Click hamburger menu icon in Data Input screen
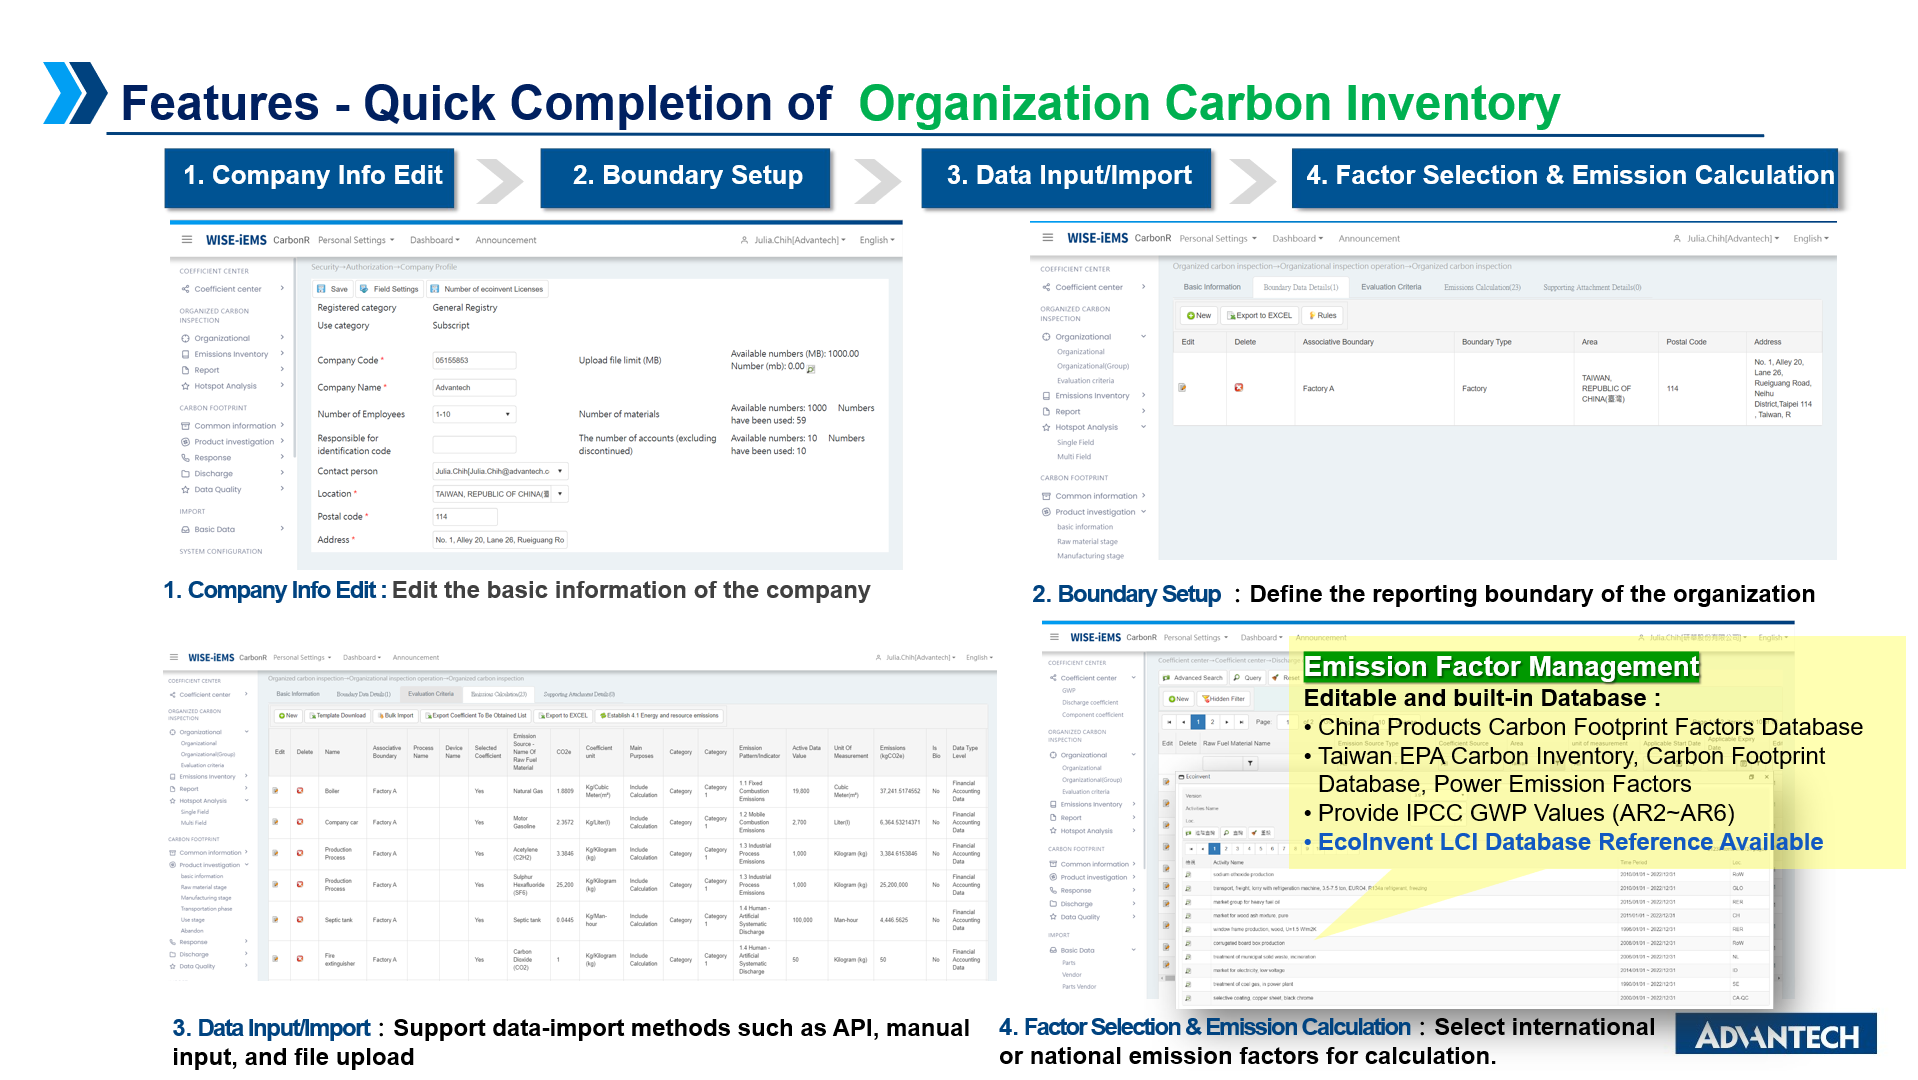Viewport: 1918px width, 1080px height. click(x=174, y=657)
